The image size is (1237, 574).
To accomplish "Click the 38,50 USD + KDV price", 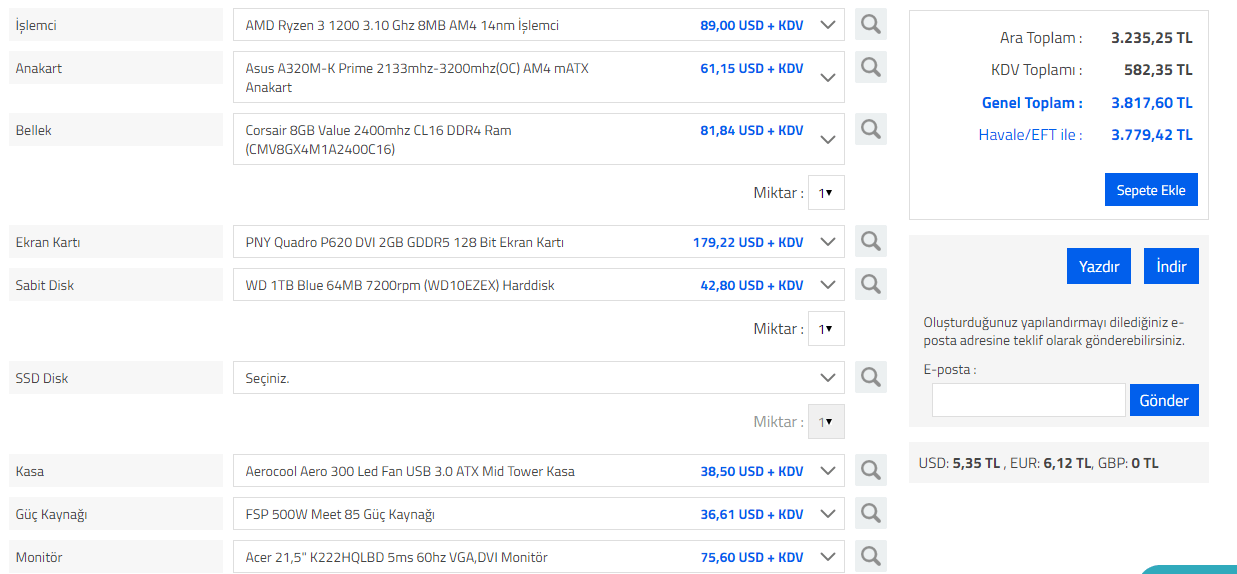I will coord(752,471).
